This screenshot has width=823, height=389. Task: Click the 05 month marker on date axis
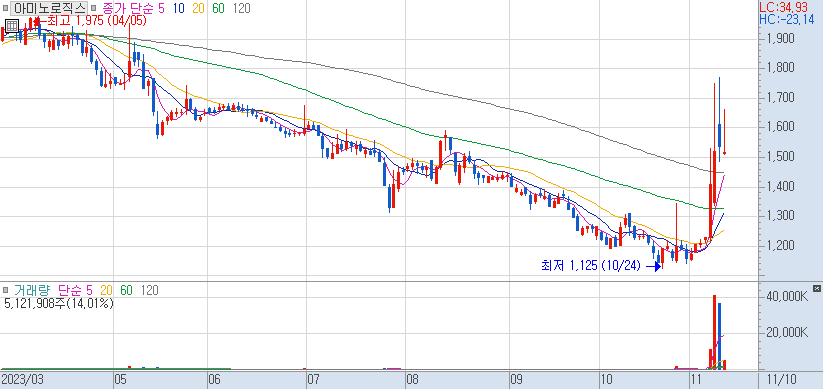[x=120, y=380]
